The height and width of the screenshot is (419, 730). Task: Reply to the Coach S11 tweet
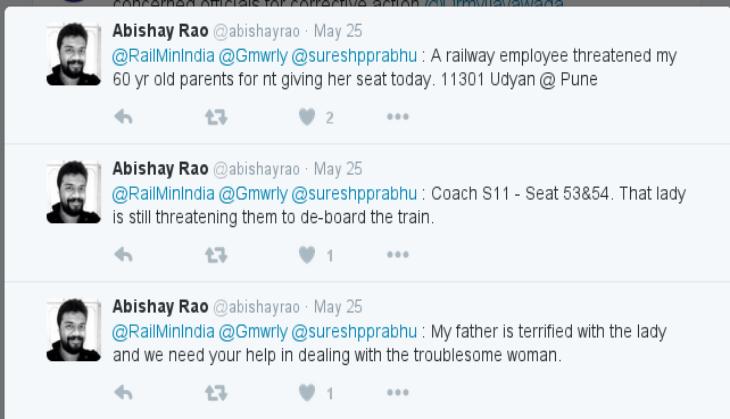click(123, 255)
